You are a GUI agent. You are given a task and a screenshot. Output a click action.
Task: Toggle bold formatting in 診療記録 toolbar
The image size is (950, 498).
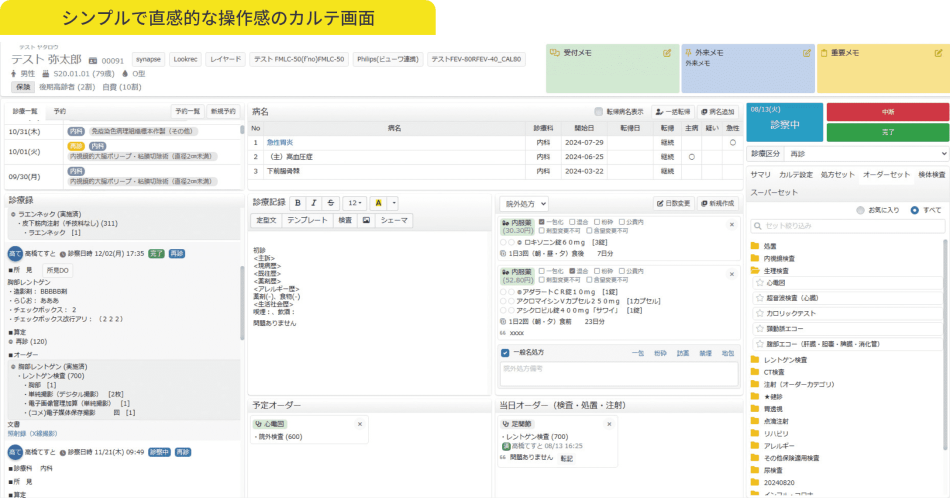click(298, 203)
